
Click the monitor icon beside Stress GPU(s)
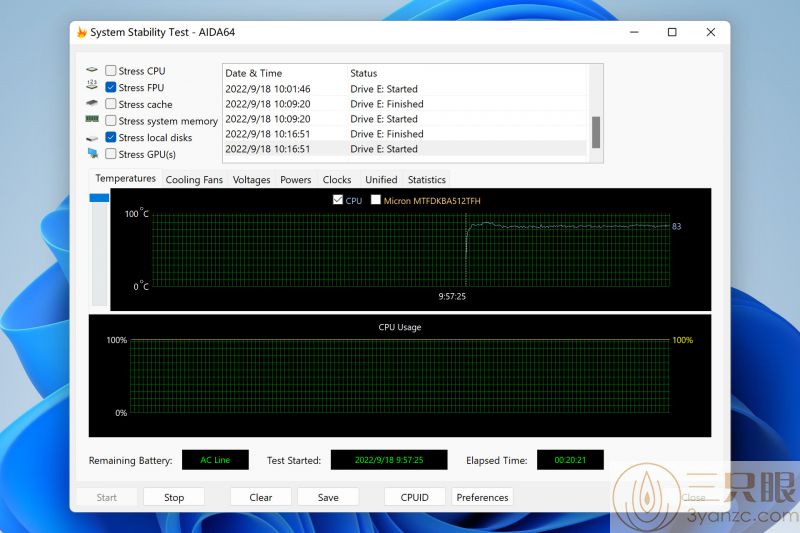pos(93,153)
